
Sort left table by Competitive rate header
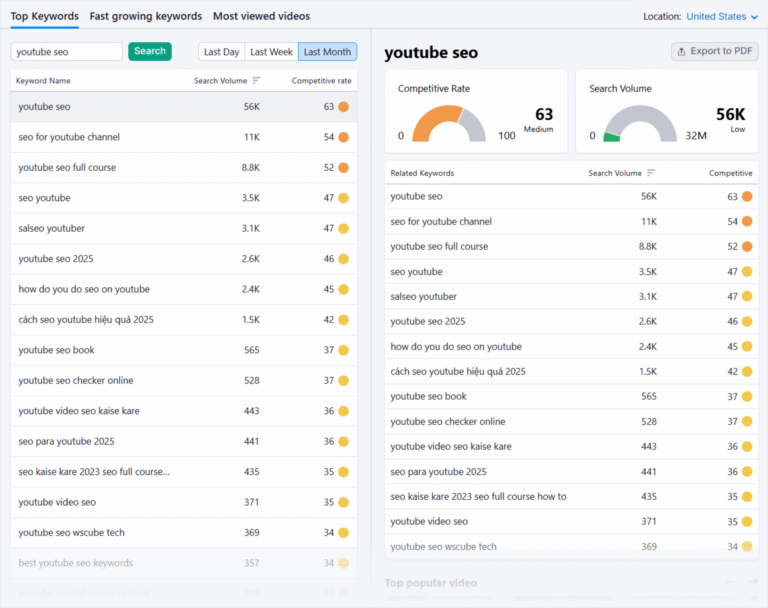[x=321, y=80]
